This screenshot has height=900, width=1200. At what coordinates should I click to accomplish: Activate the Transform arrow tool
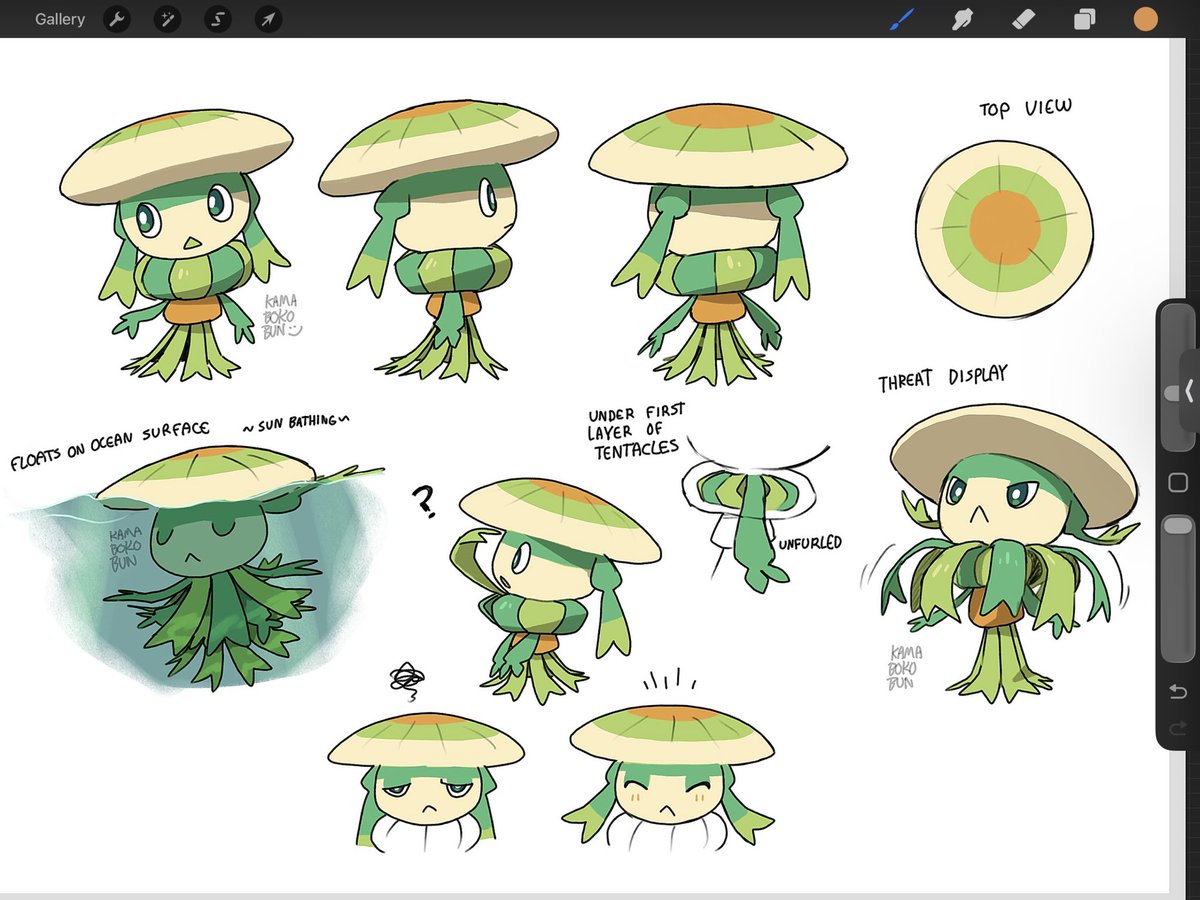tap(268, 19)
